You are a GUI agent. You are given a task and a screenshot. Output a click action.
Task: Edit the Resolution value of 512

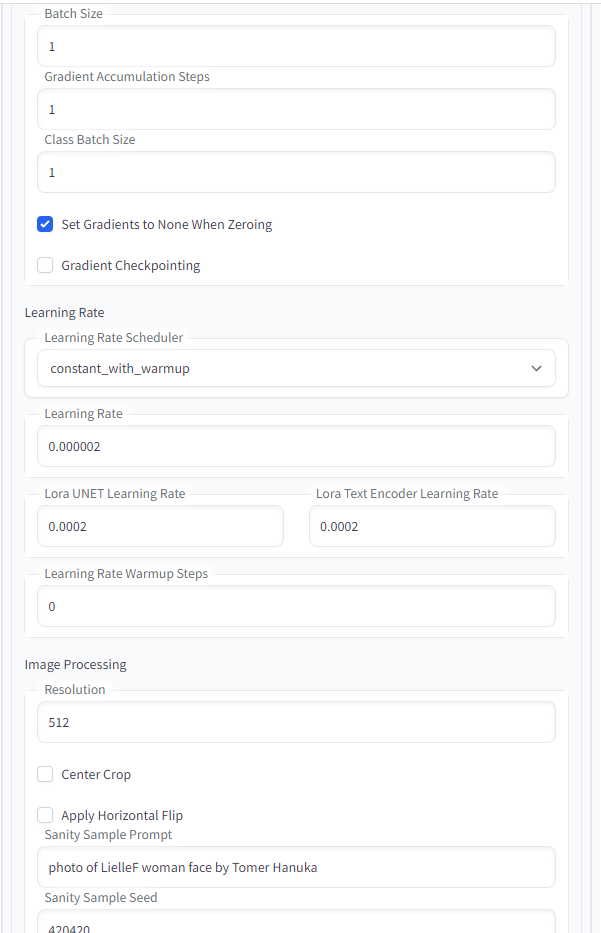click(296, 721)
